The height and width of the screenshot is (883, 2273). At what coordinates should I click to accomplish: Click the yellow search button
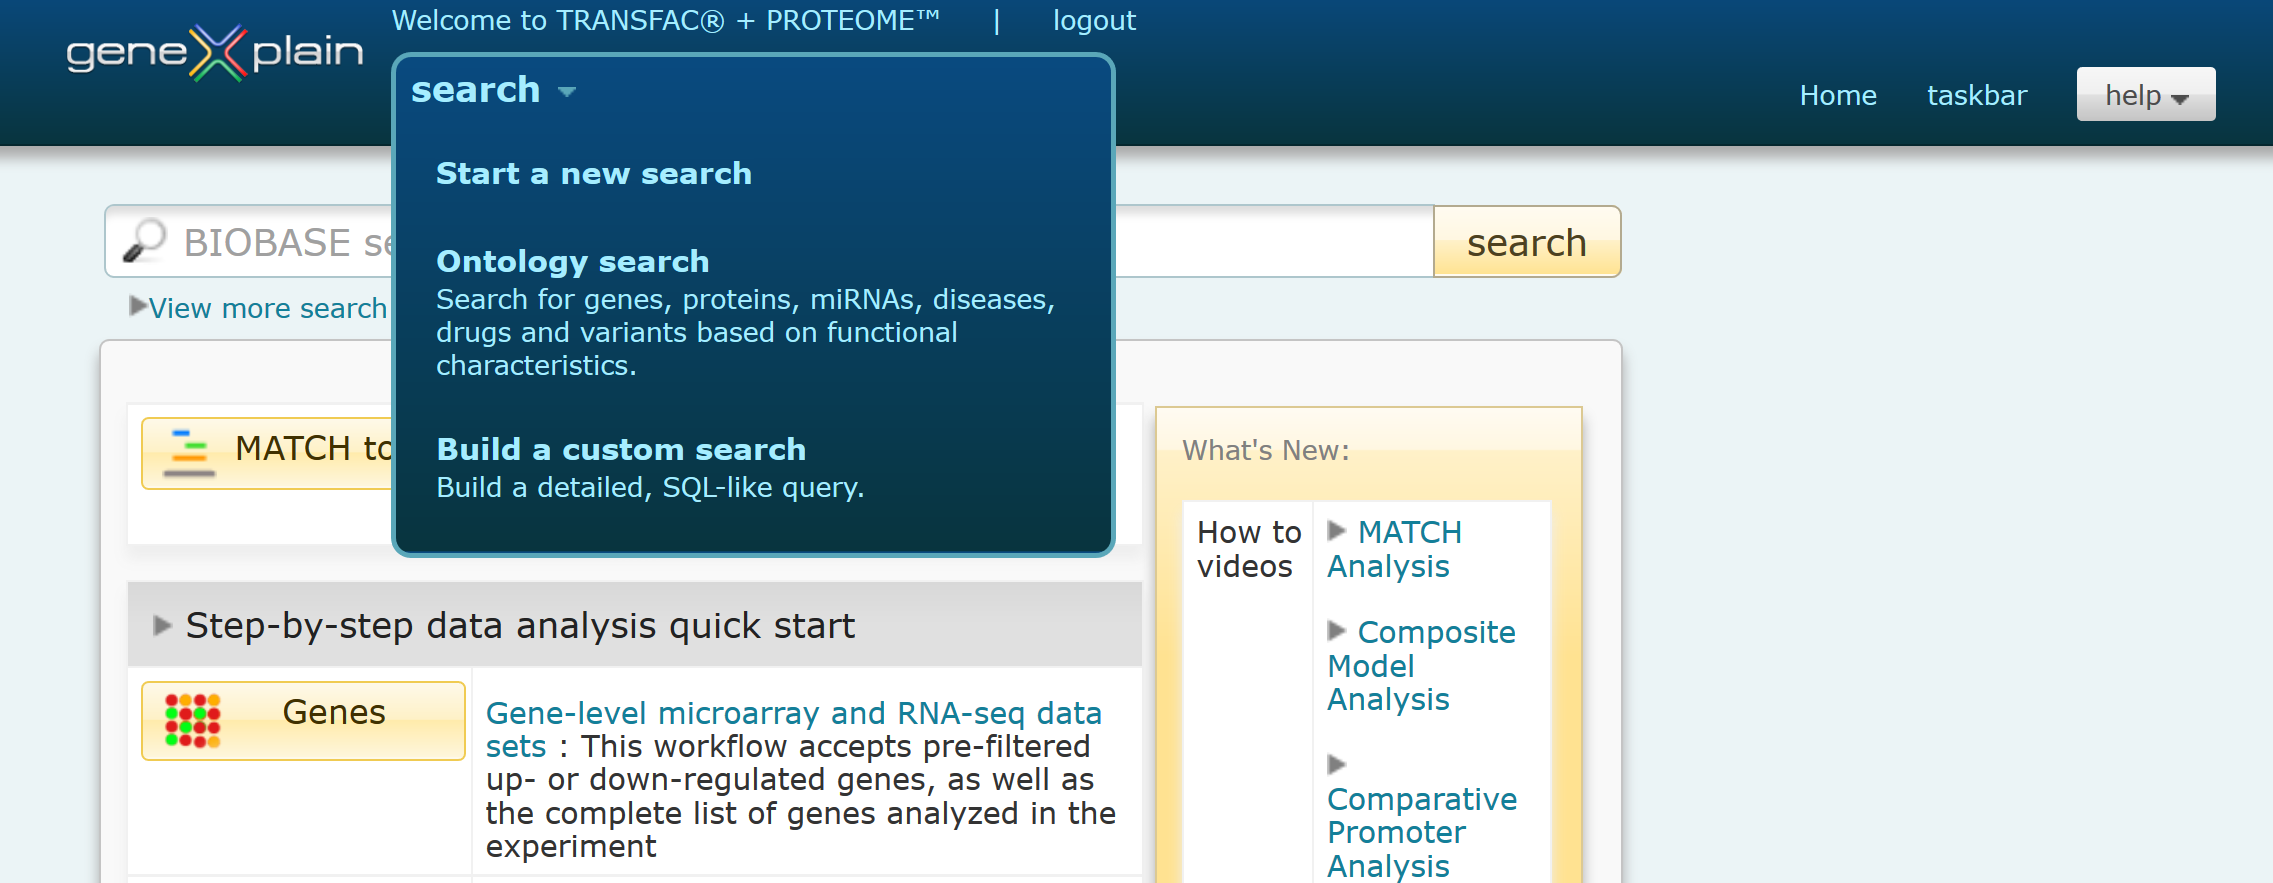[1527, 242]
